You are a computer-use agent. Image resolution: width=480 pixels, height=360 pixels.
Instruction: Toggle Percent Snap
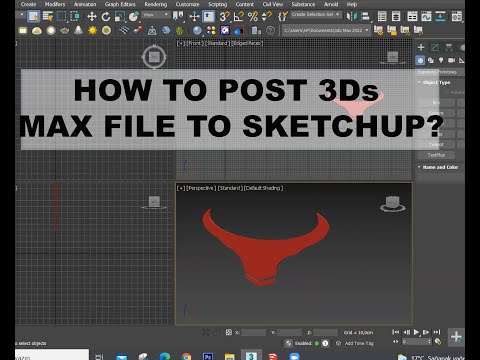click(x=253, y=16)
